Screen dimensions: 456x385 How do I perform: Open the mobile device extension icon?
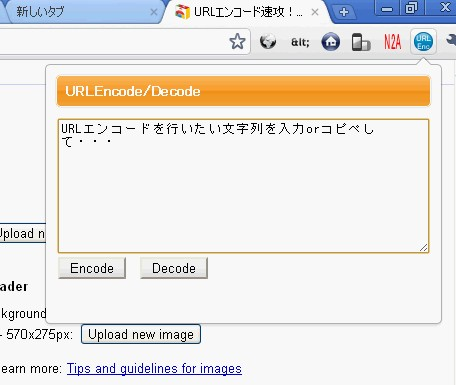[x=361, y=42]
